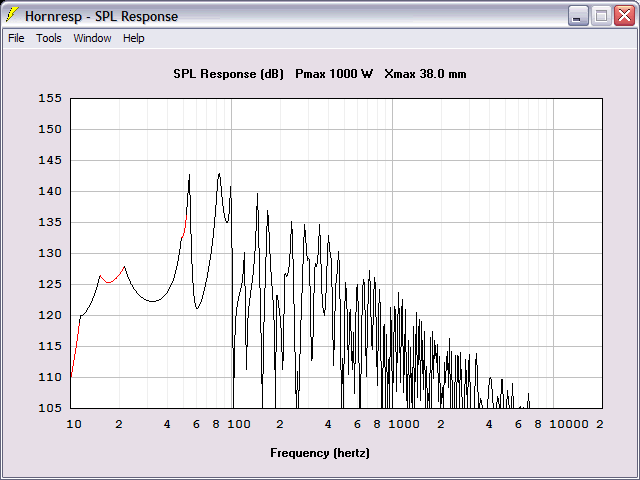Click the 10000 hertz x-axis label
640x480 pixels.
tap(569, 424)
